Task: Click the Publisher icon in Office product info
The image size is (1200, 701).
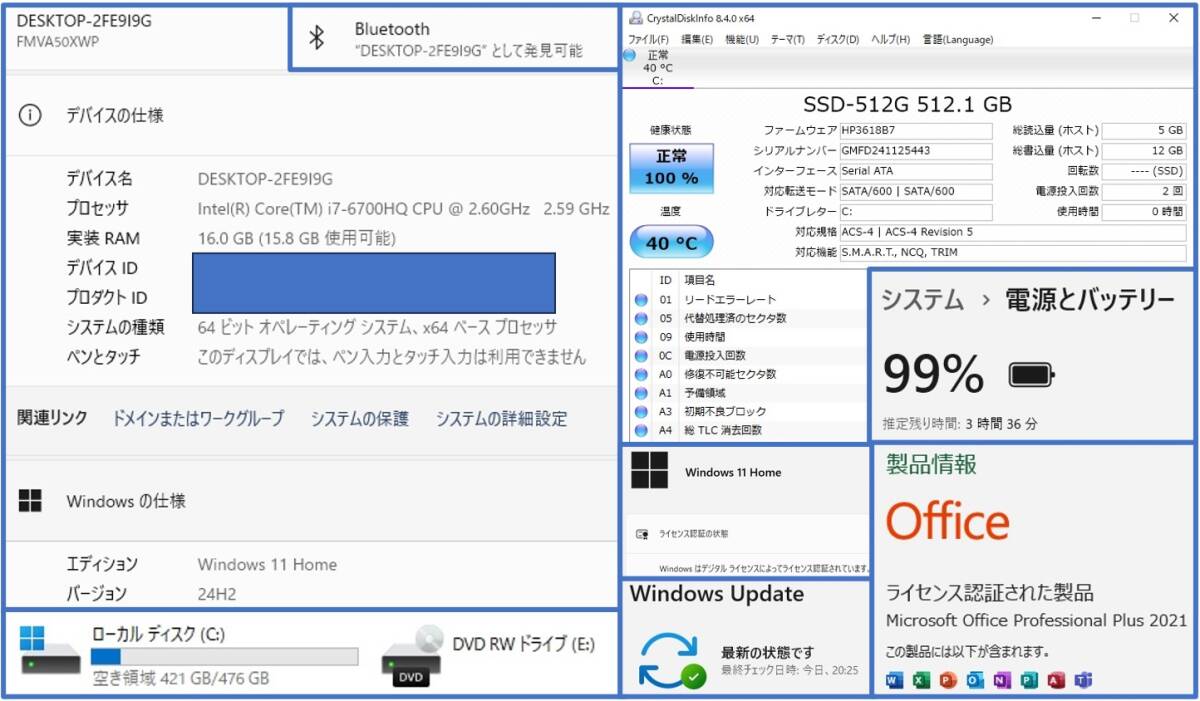Action: [x=1029, y=680]
